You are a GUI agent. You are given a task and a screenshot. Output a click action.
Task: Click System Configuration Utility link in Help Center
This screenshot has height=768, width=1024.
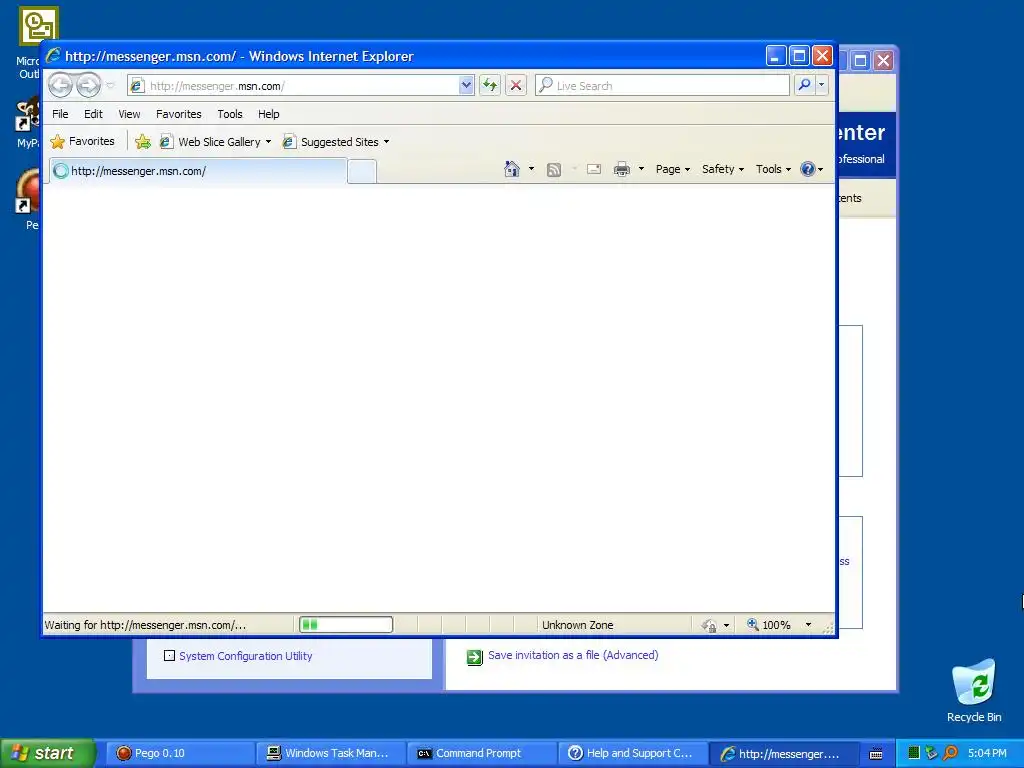coord(246,656)
